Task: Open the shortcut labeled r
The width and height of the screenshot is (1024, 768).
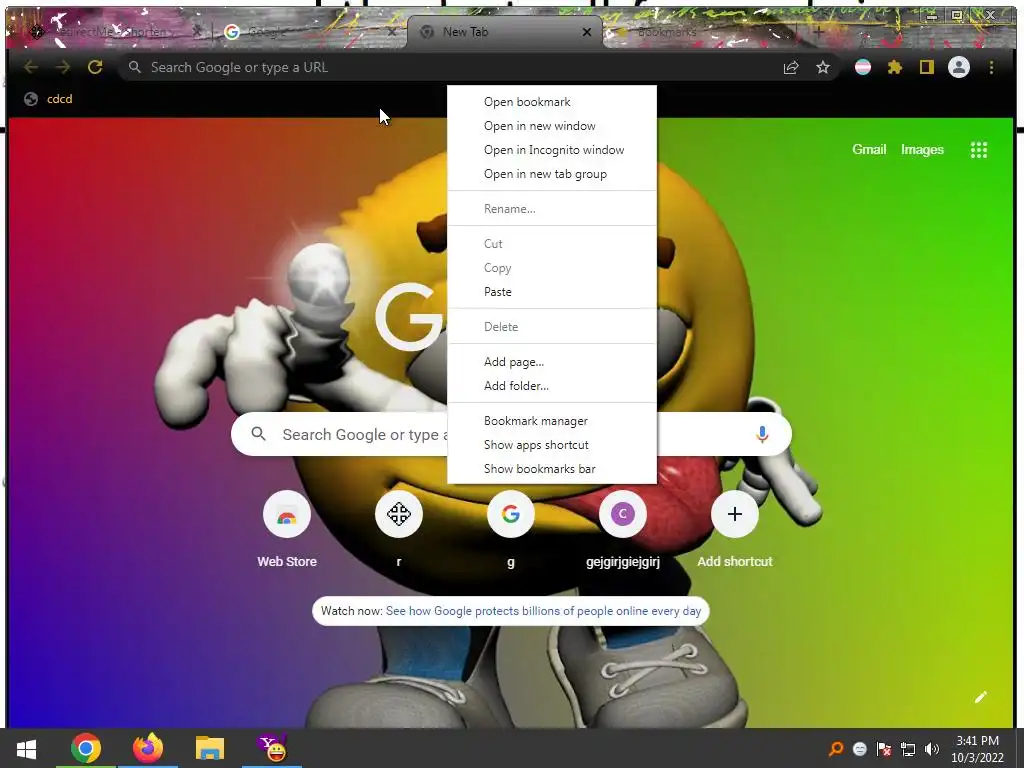Action: (x=398, y=515)
